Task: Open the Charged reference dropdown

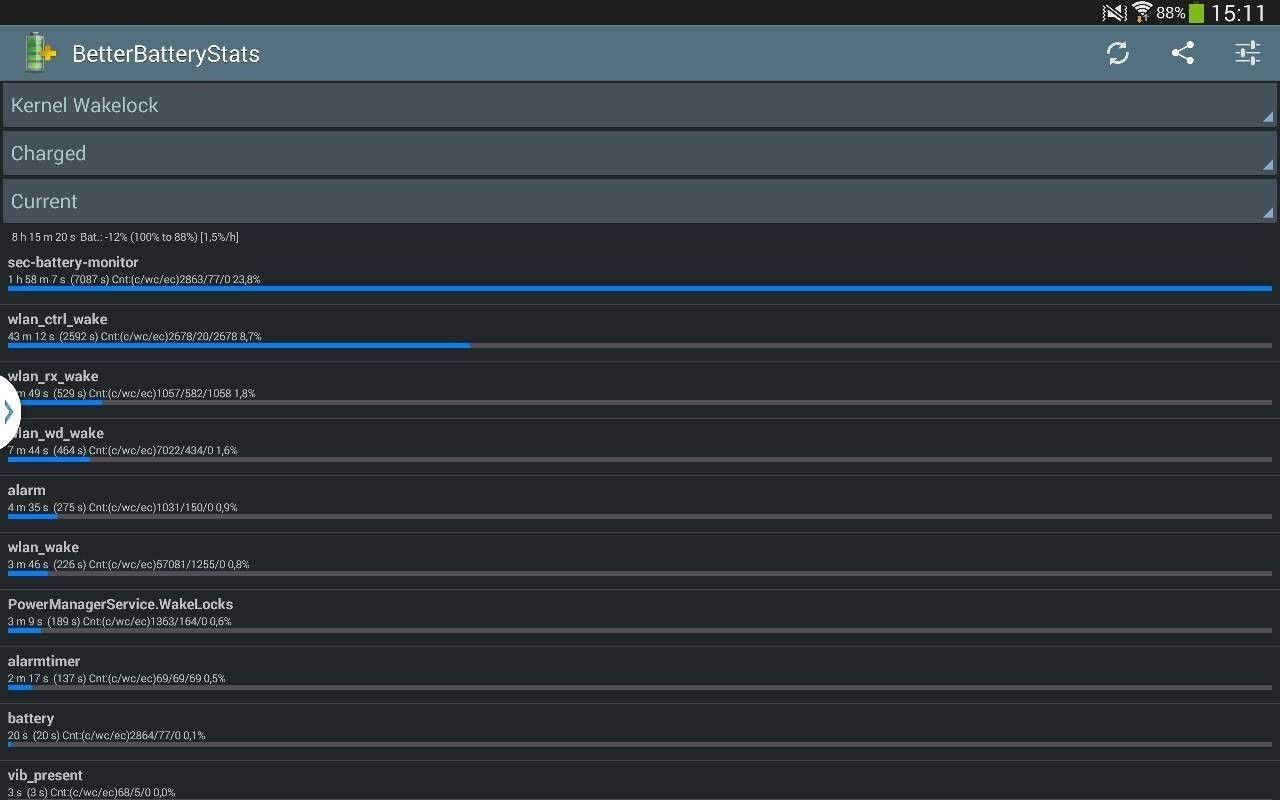Action: [x=640, y=153]
